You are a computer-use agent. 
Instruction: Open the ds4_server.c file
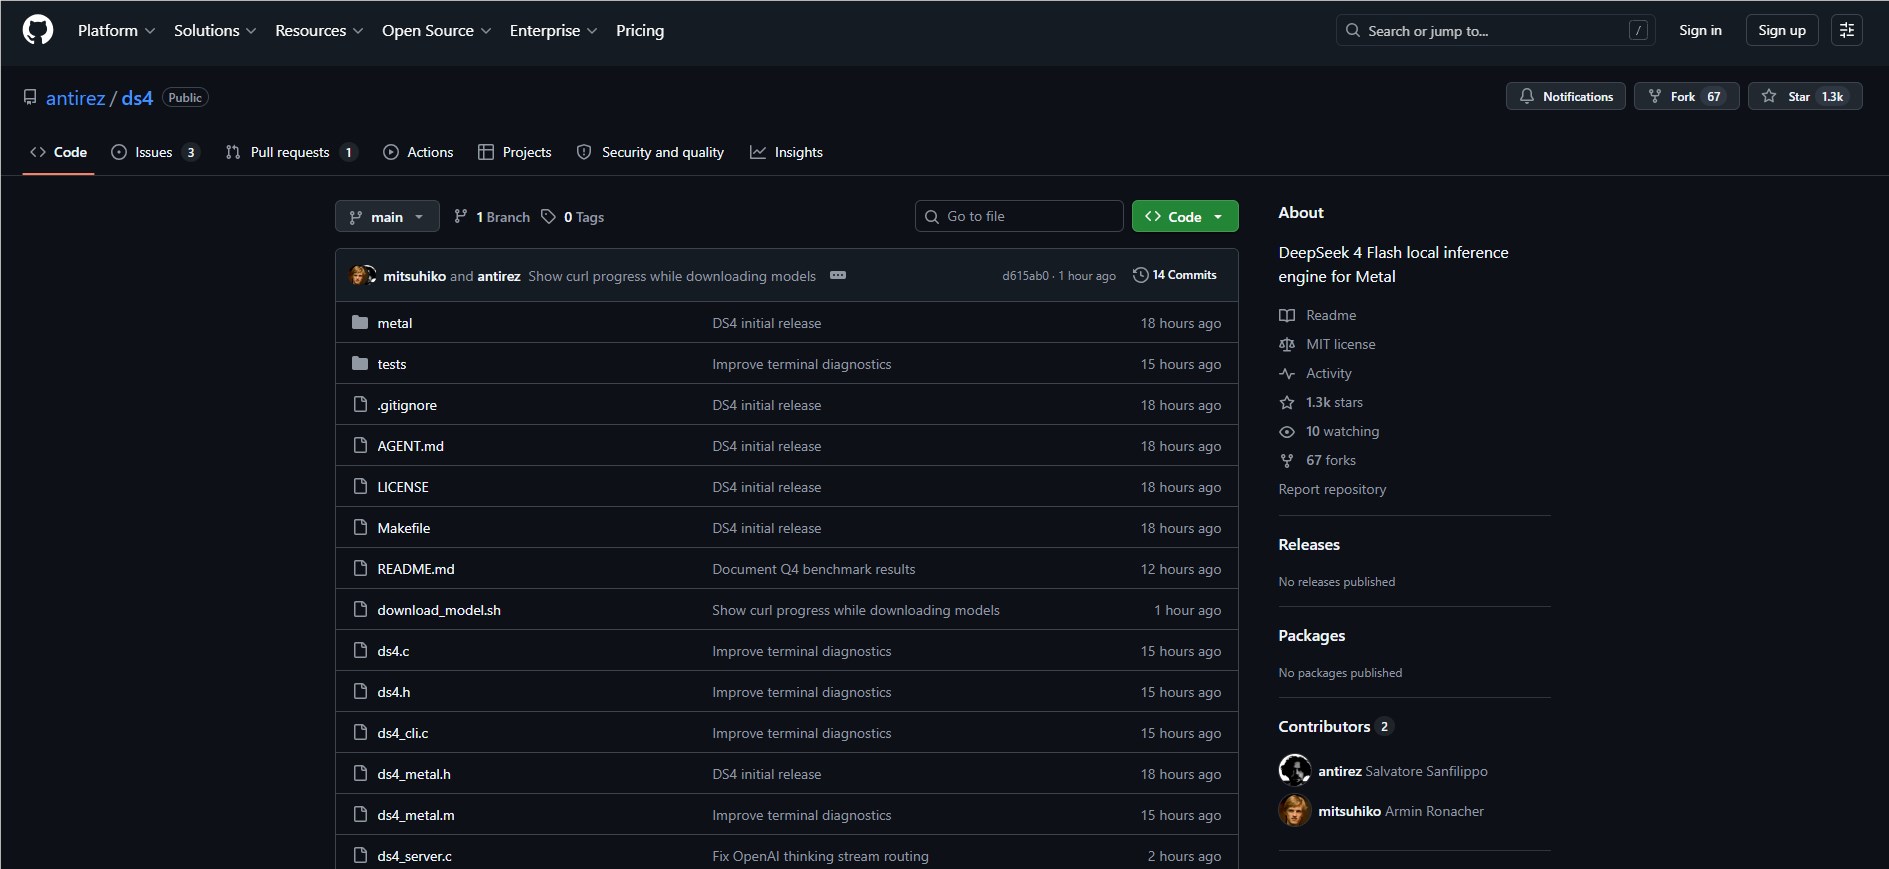pyautogui.click(x=414, y=856)
